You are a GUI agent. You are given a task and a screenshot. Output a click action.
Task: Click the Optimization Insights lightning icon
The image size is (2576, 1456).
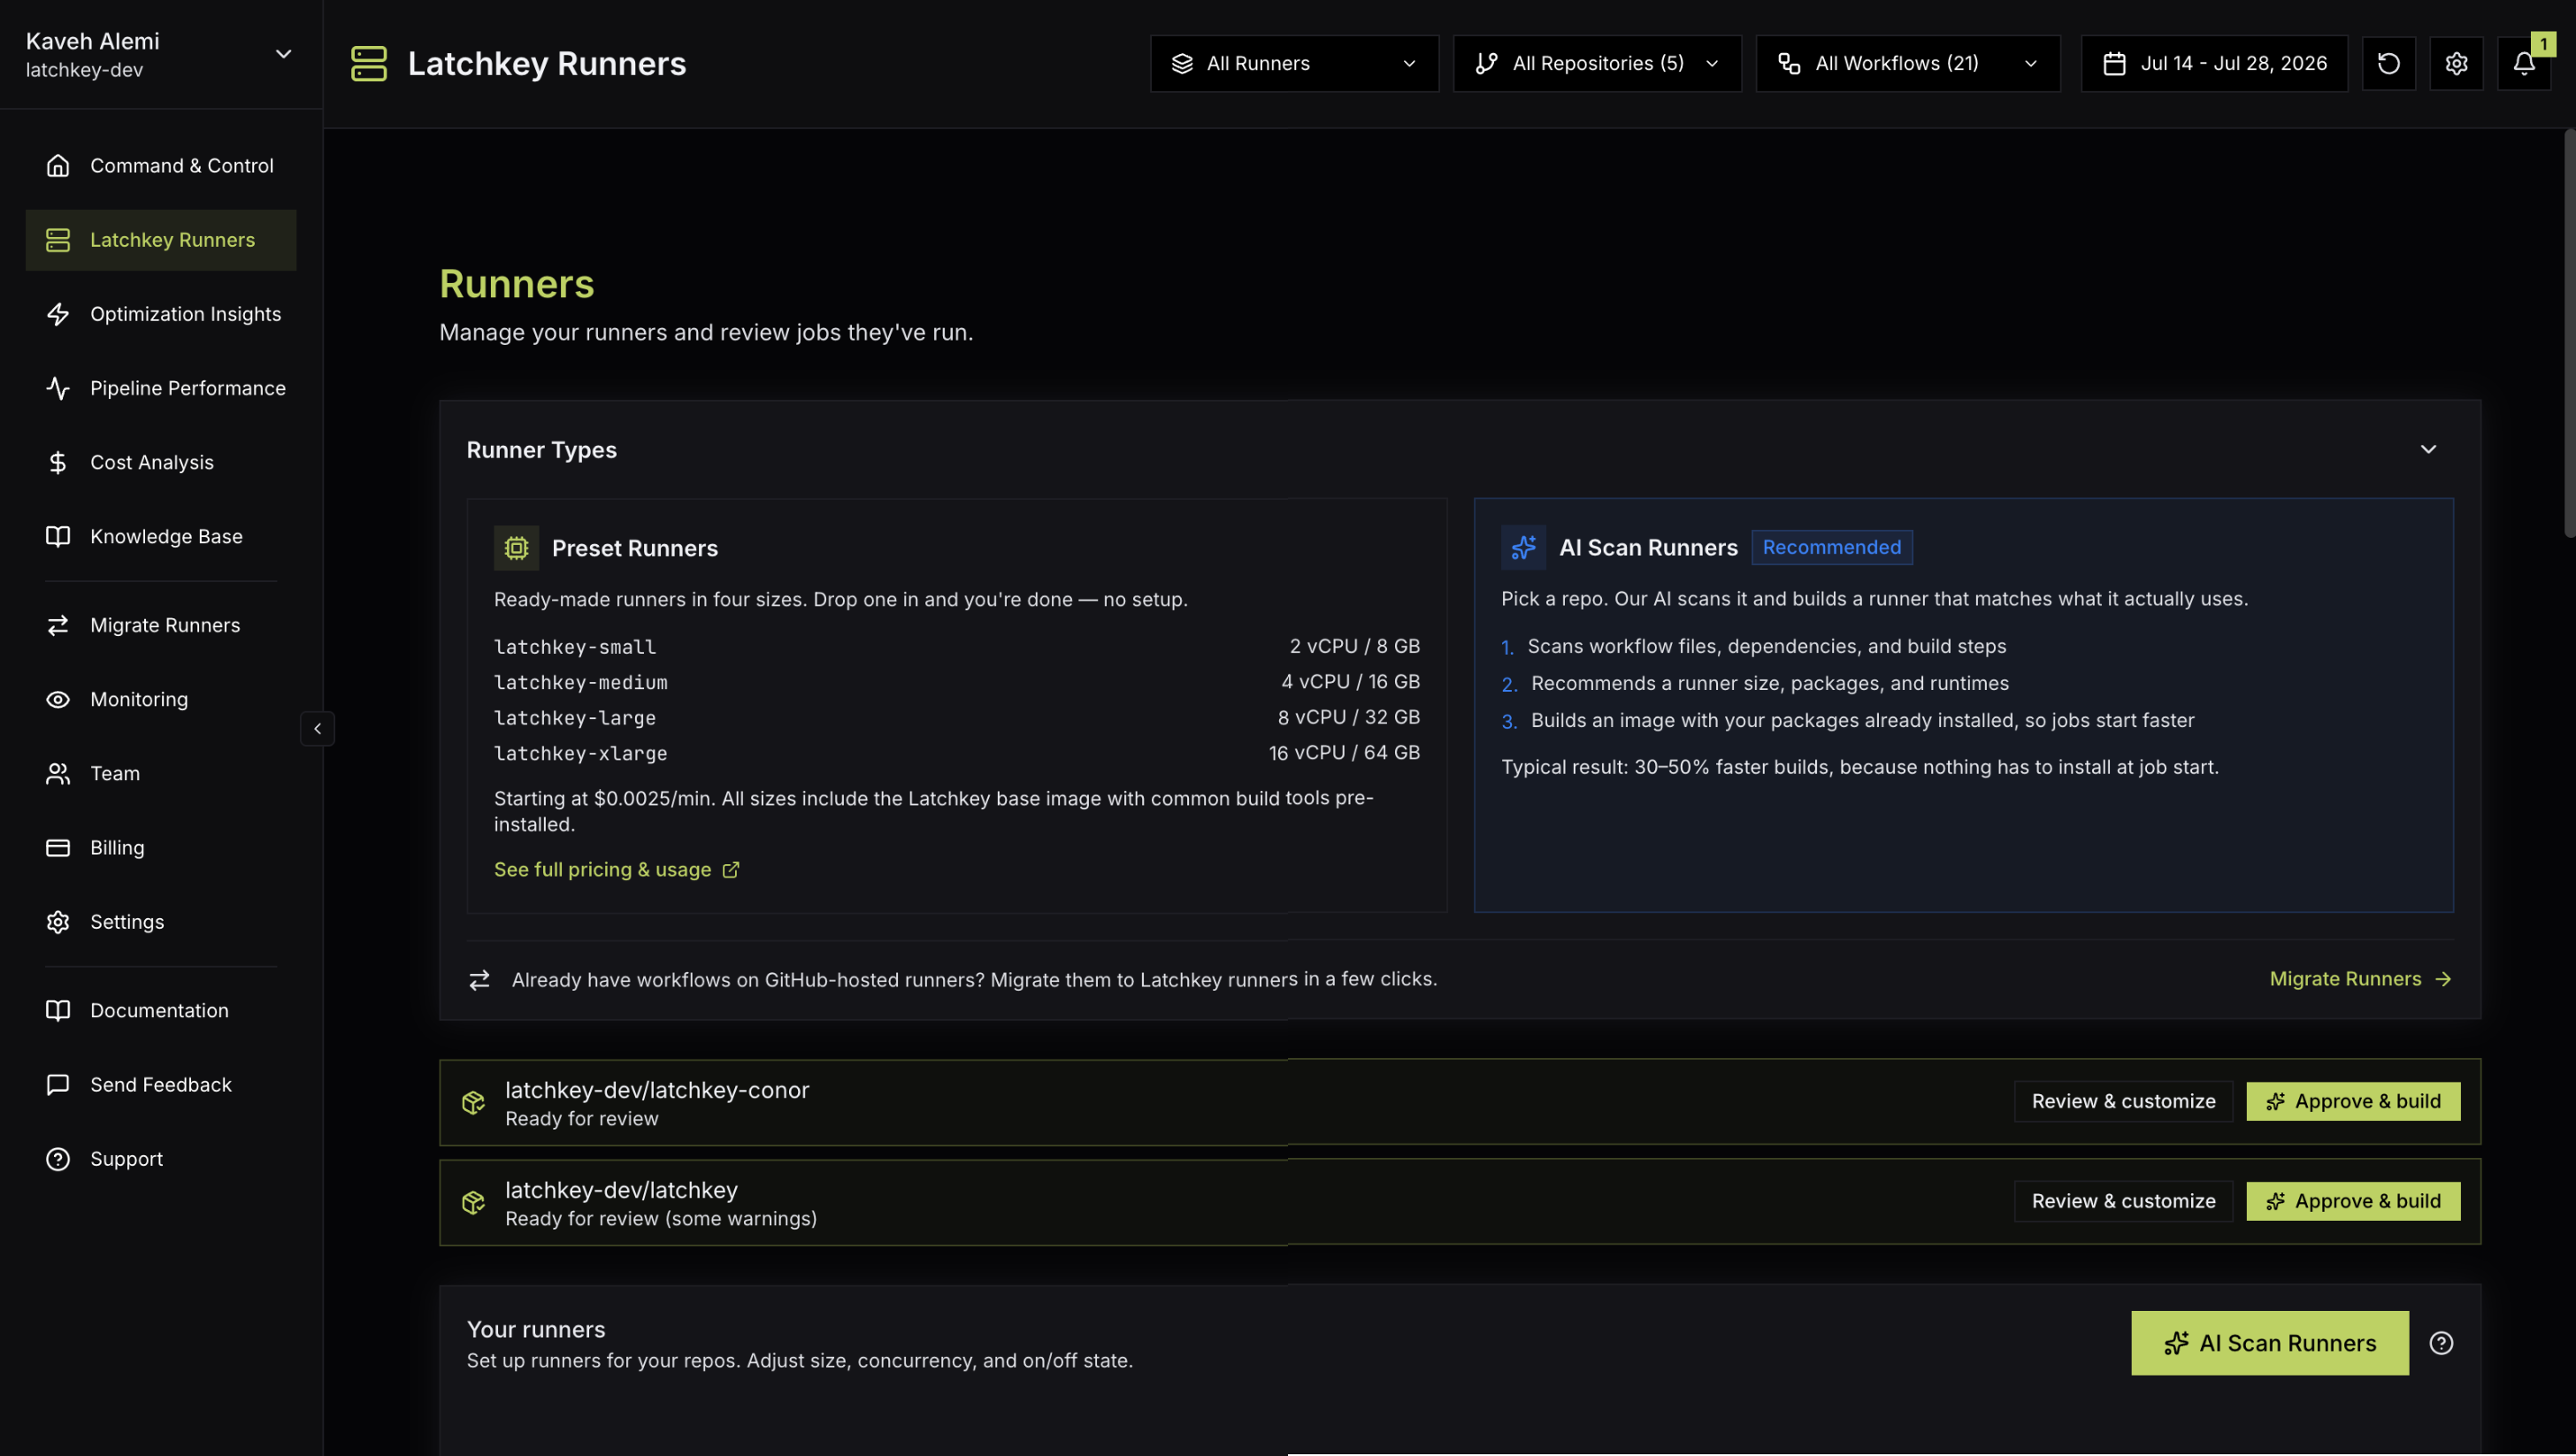tap(58, 314)
